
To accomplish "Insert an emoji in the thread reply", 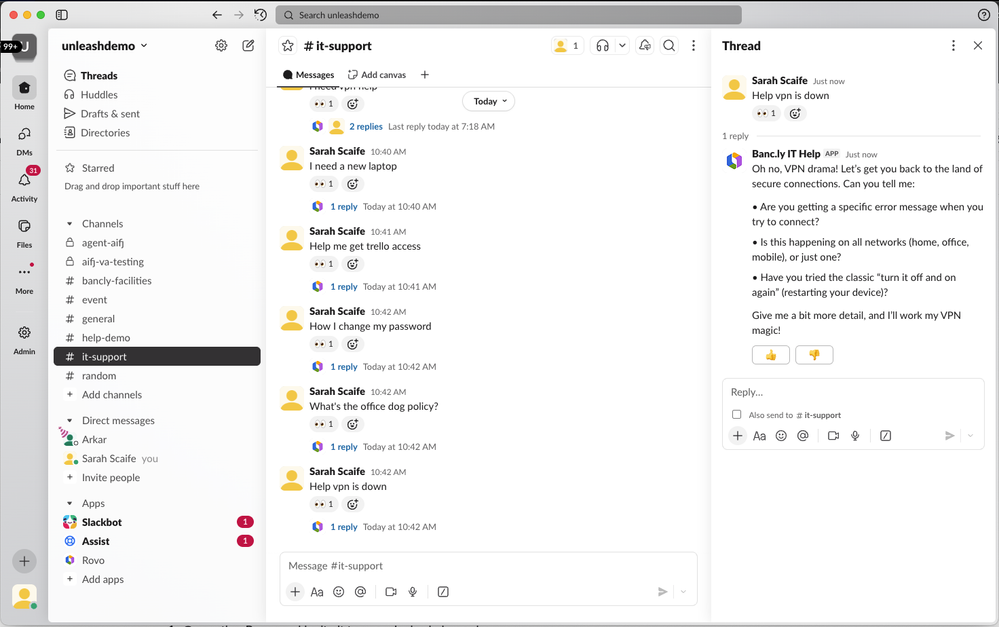I will tap(781, 435).
